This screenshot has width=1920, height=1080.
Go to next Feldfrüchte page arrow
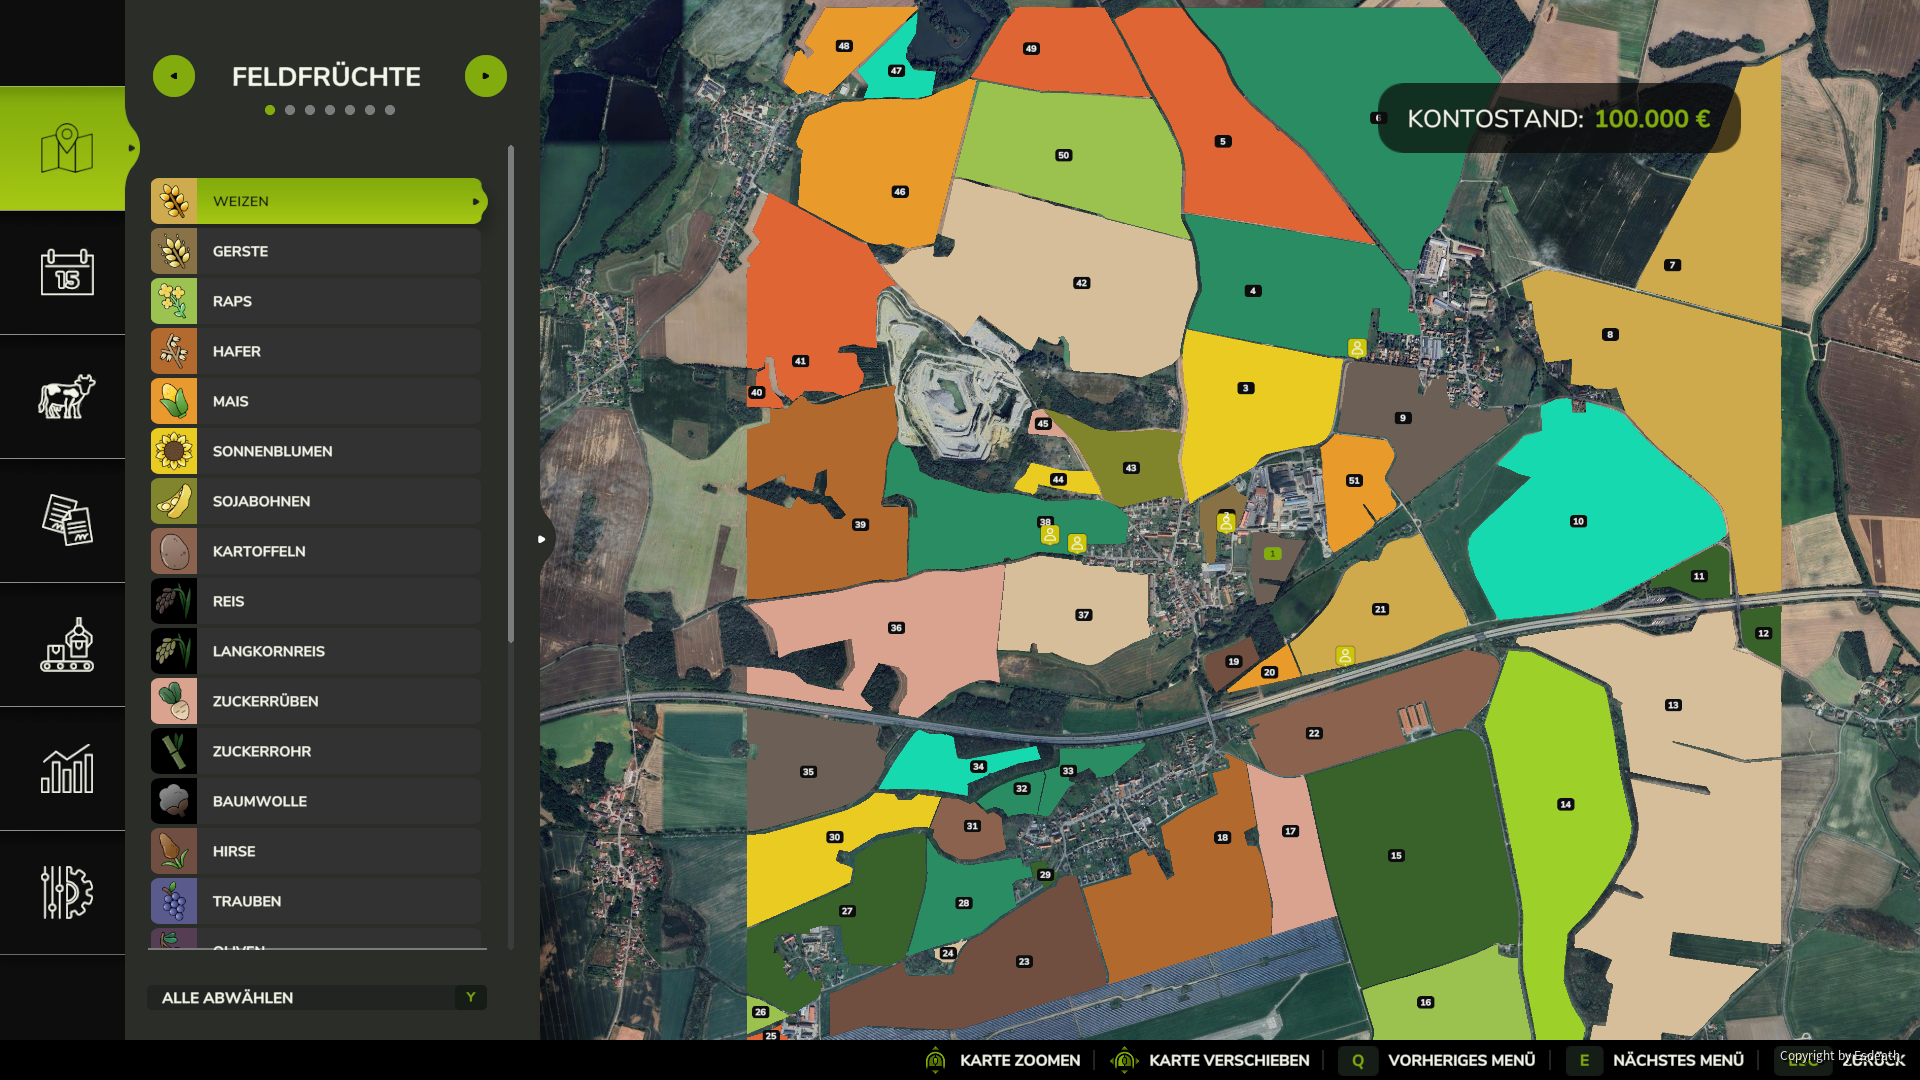[x=486, y=76]
